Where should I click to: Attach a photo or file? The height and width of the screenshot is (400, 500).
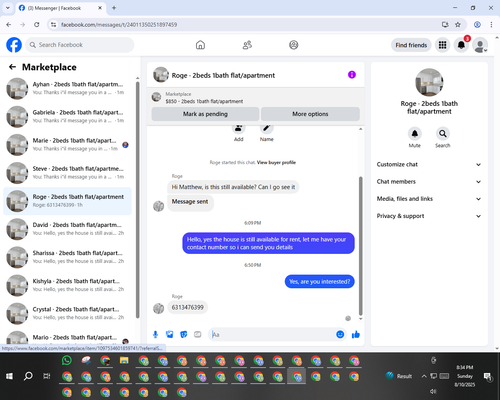(x=170, y=334)
